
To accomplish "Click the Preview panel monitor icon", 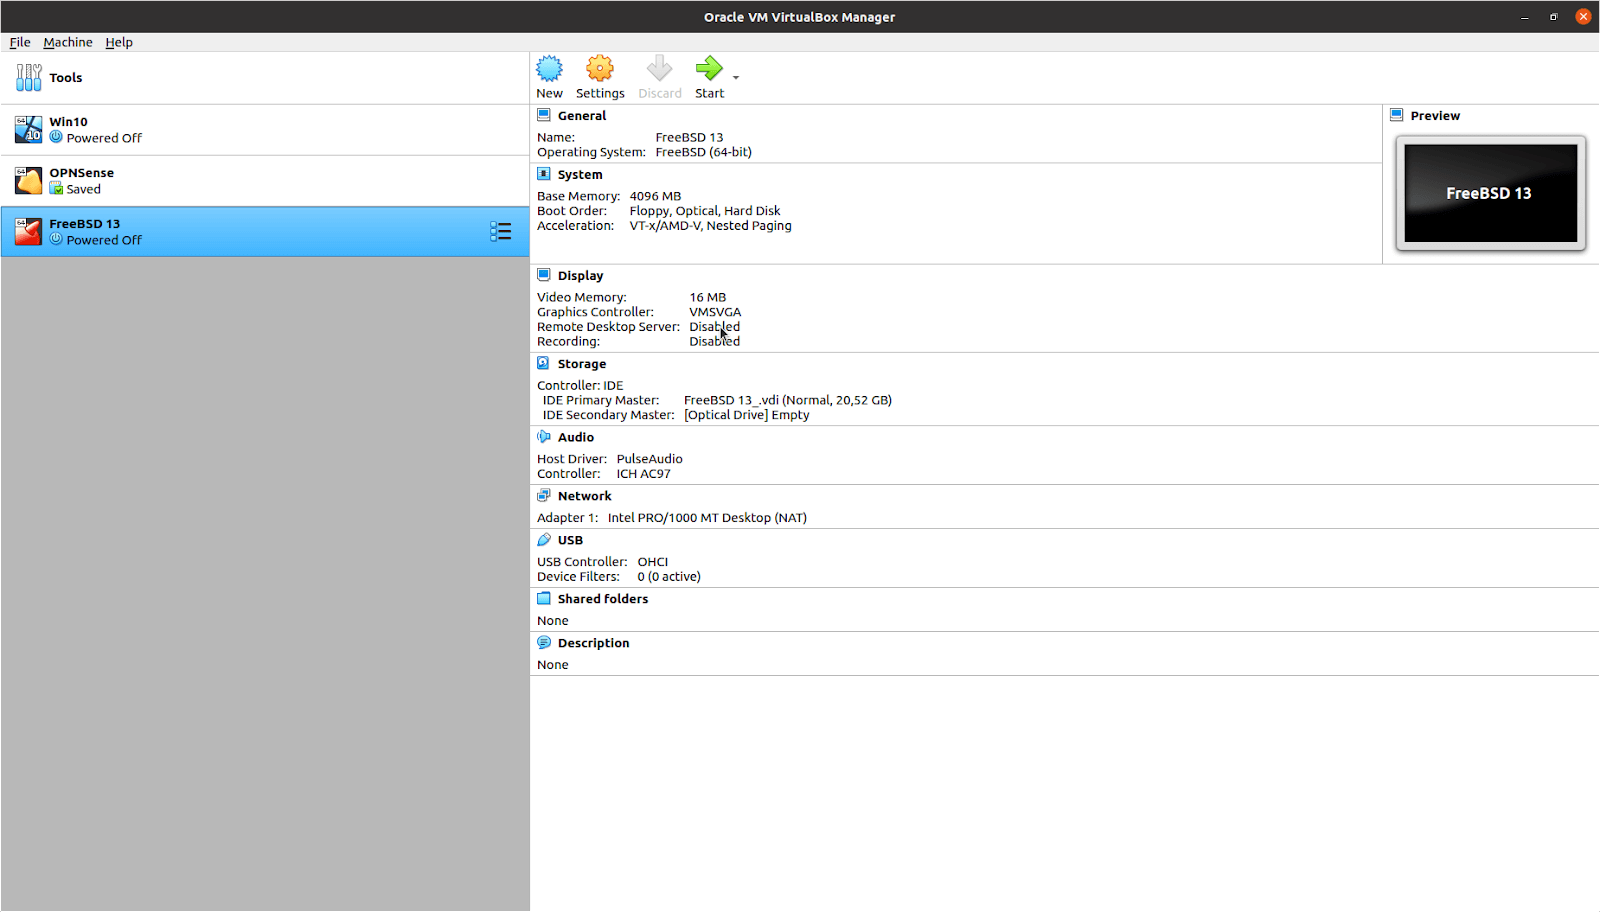I will tap(1397, 115).
